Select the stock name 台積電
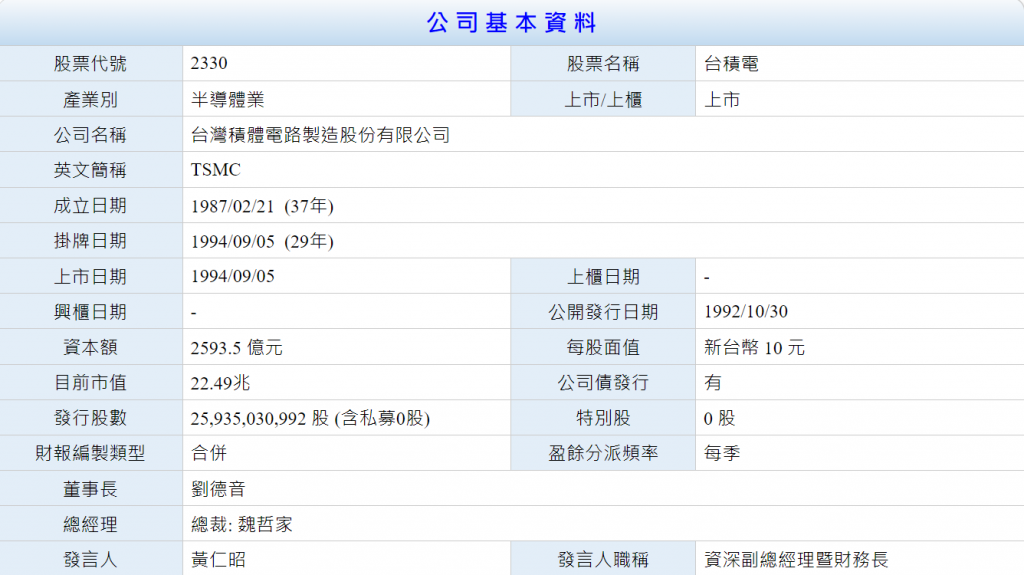Image resolution: width=1024 pixels, height=575 pixels. (x=731, y=64)
